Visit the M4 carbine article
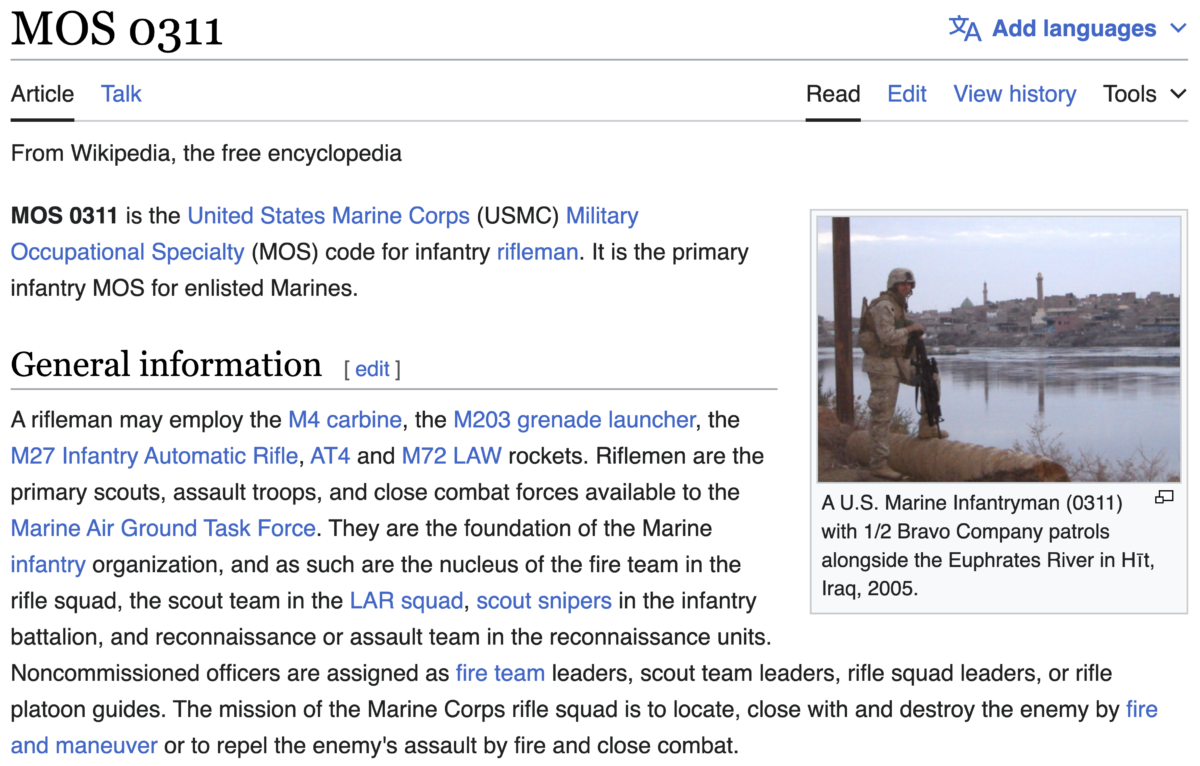This screenshot has width=1200, height=766. pyautogui.click(x=345, y=419)
